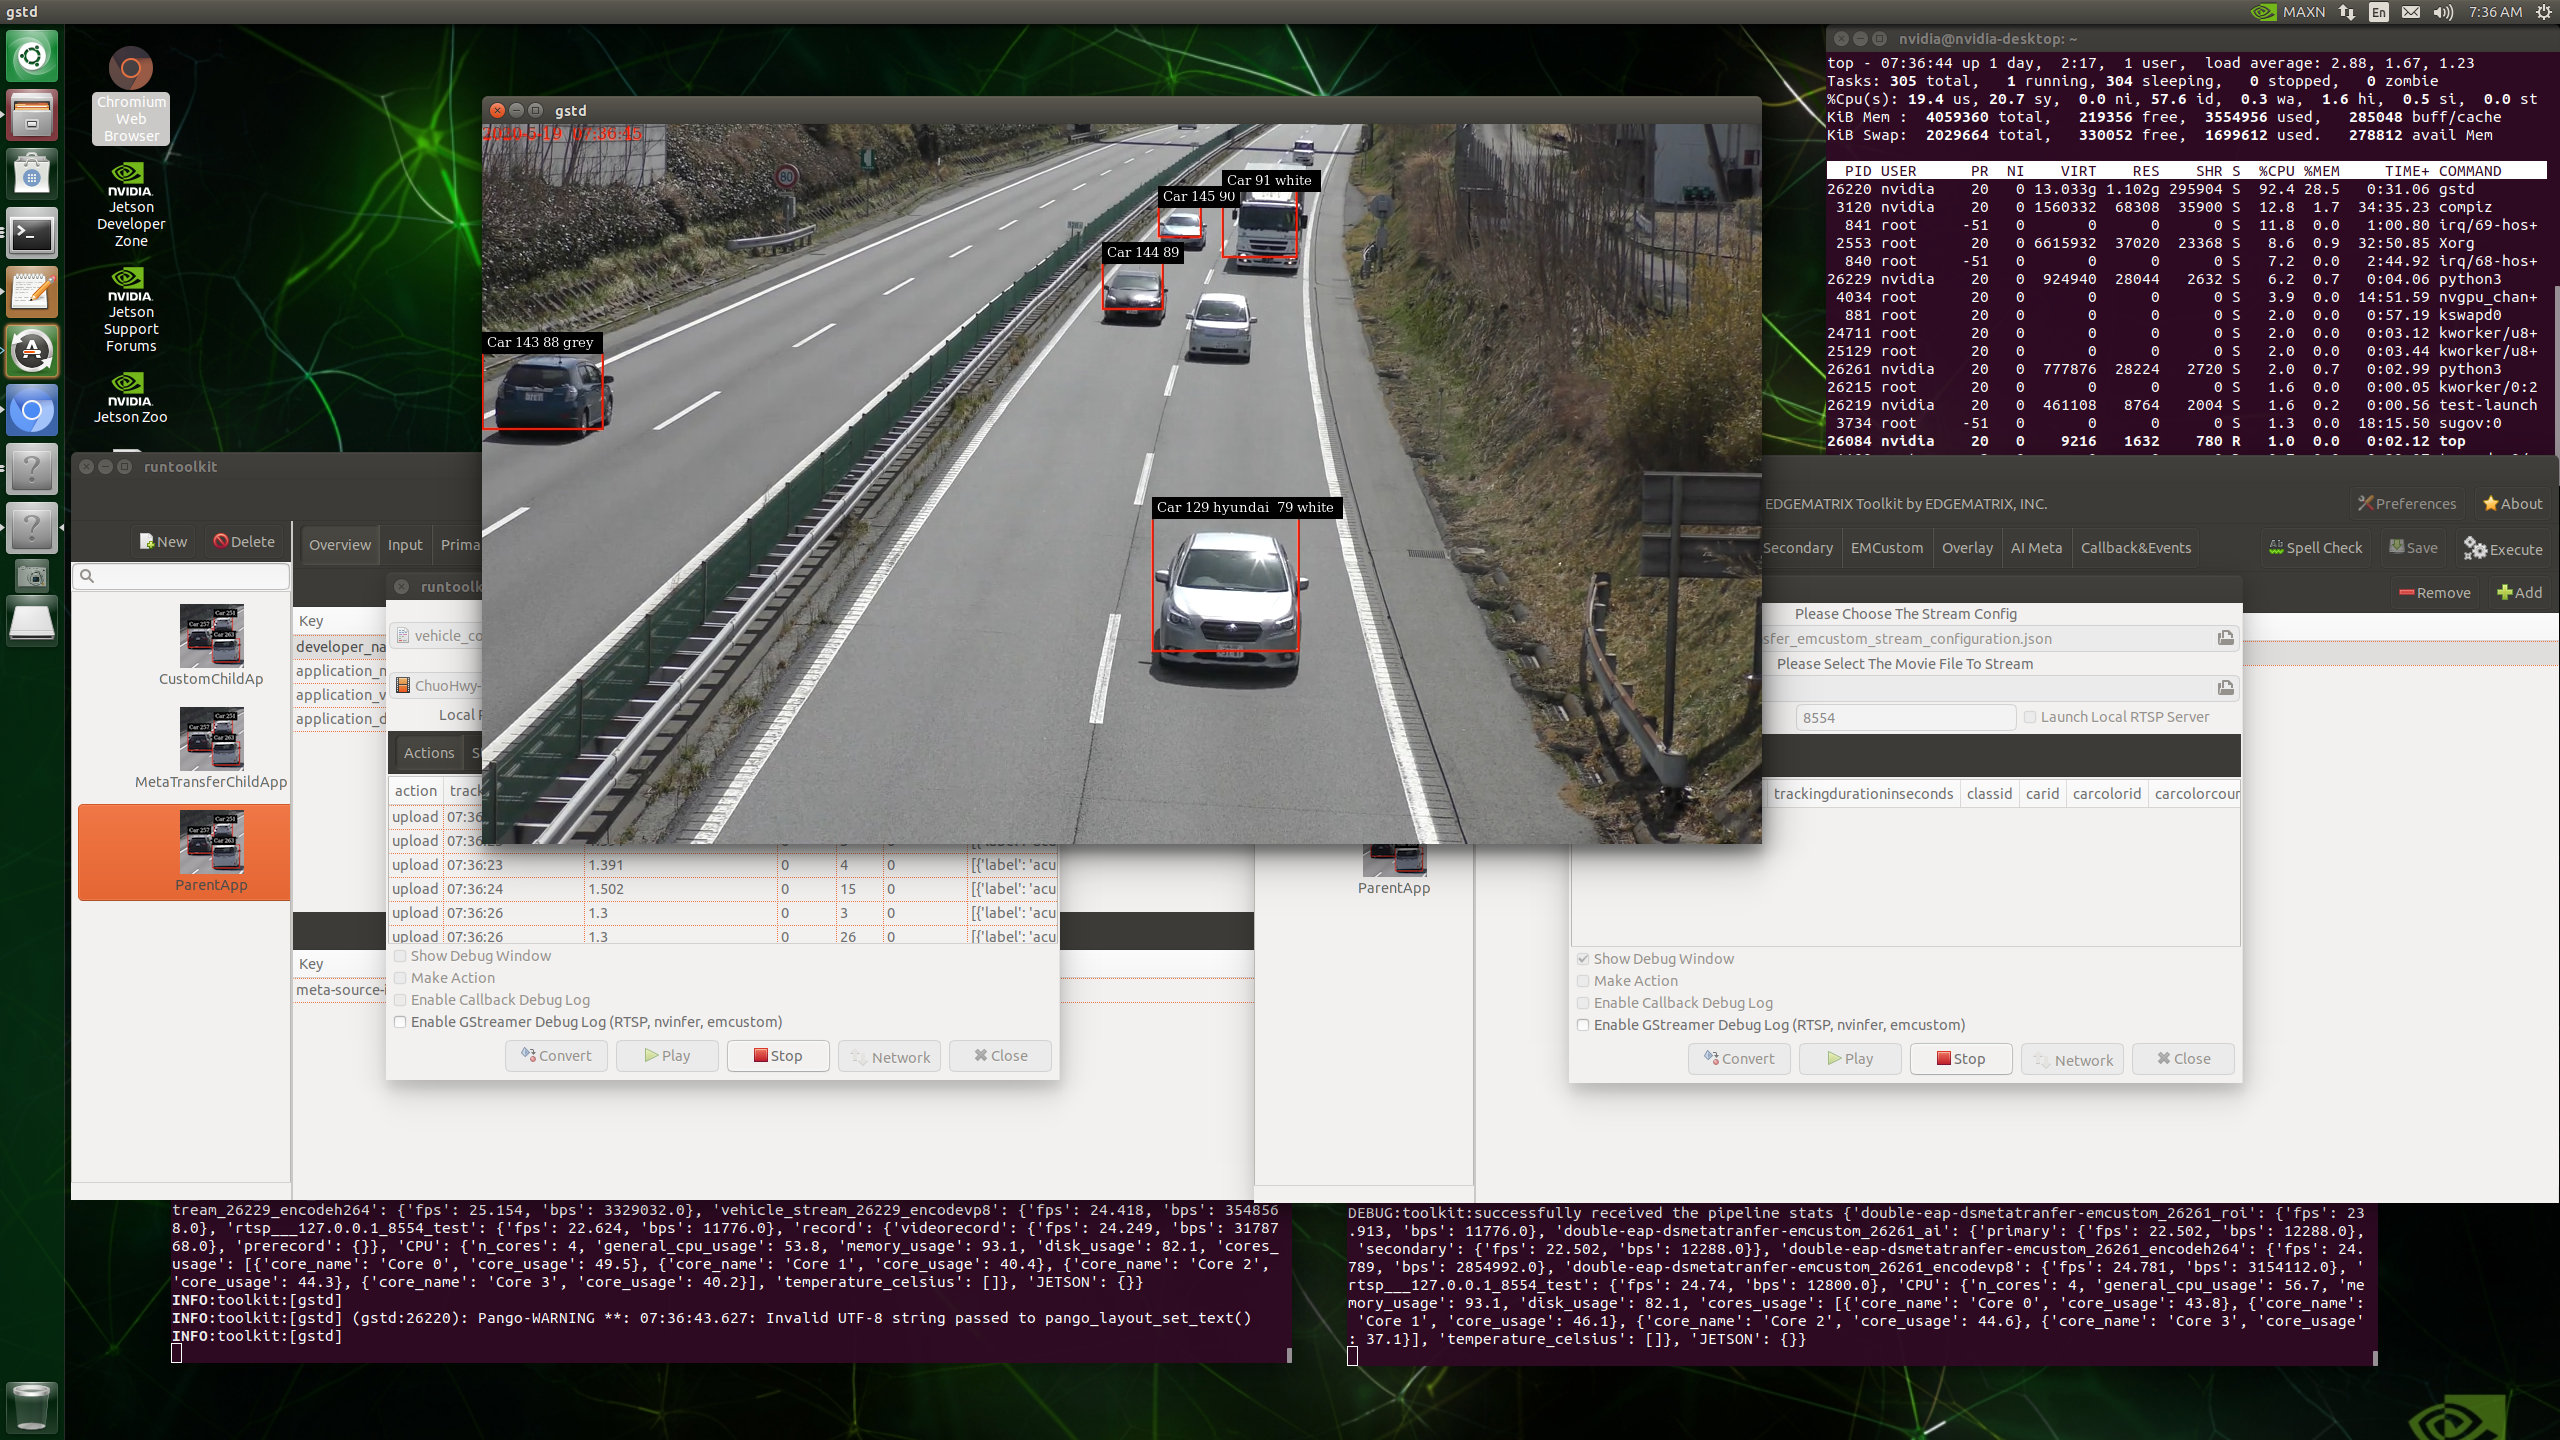
Task: Open the About dialog of the toolkit
Action: point(2512,503)
